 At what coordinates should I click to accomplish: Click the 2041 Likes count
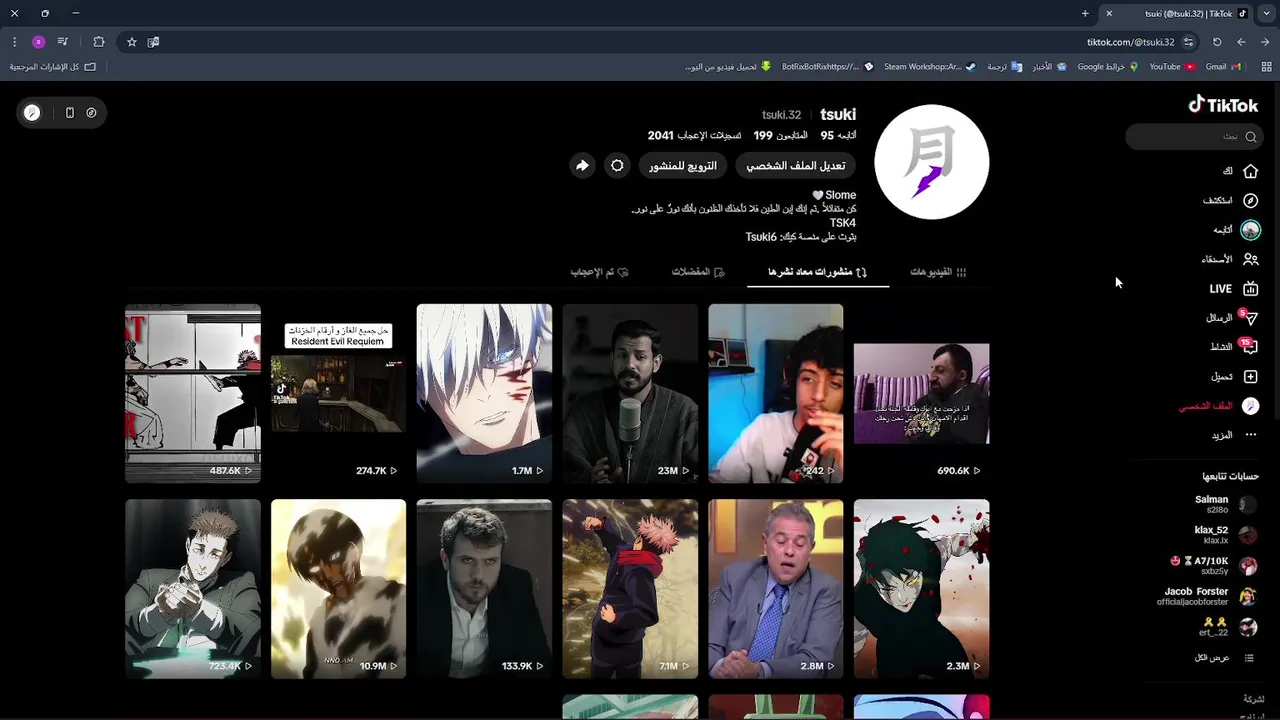tap(694, 135)
